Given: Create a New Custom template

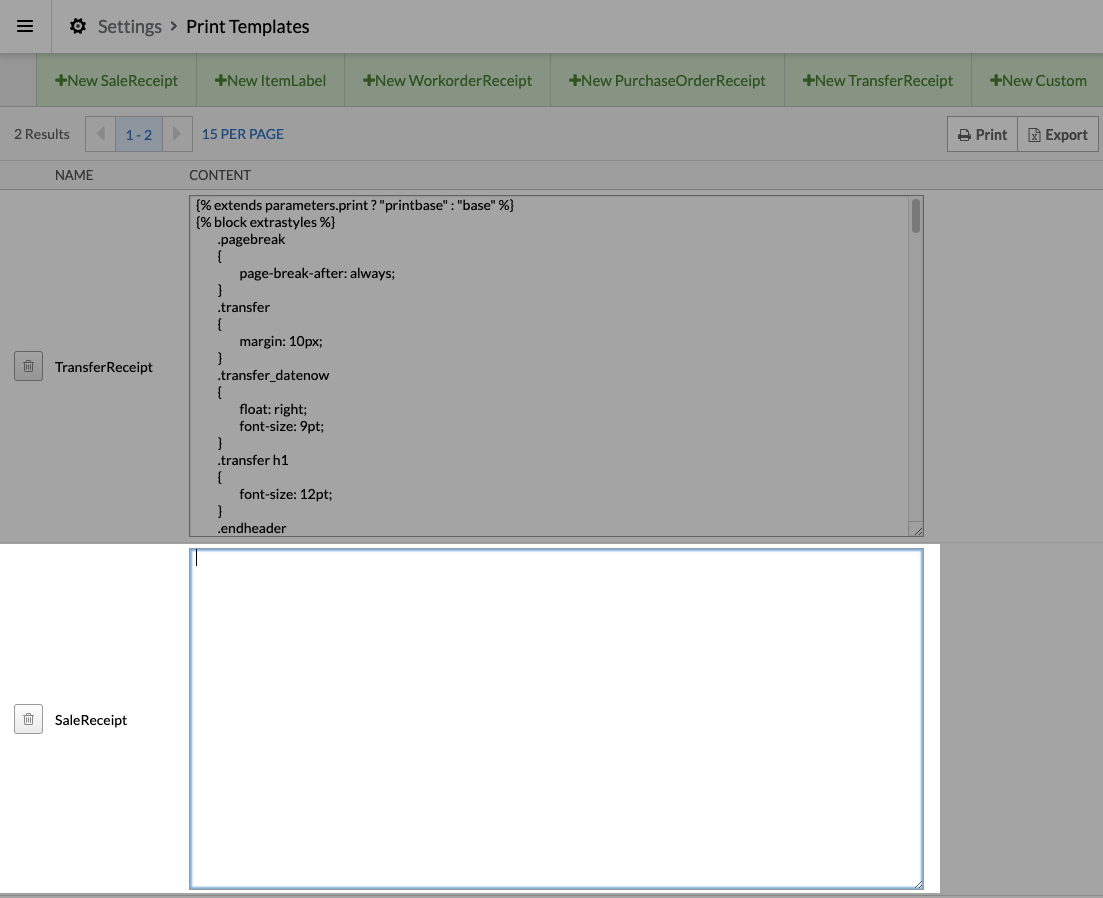Looking at the screenshot, I should [x=1037, y=80].
